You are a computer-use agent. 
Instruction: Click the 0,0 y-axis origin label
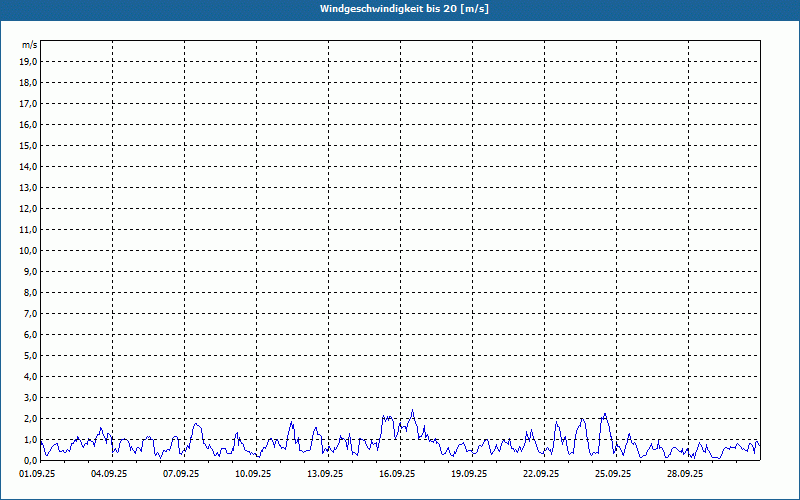(29, 461)
